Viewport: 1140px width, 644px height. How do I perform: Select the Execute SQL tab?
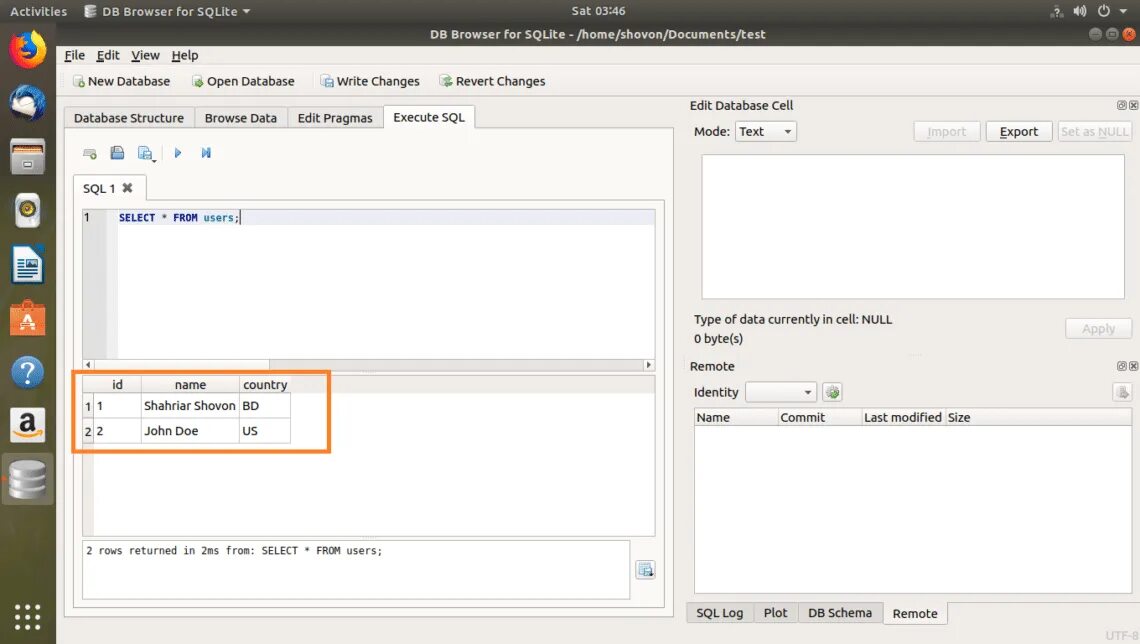(429, 117)
